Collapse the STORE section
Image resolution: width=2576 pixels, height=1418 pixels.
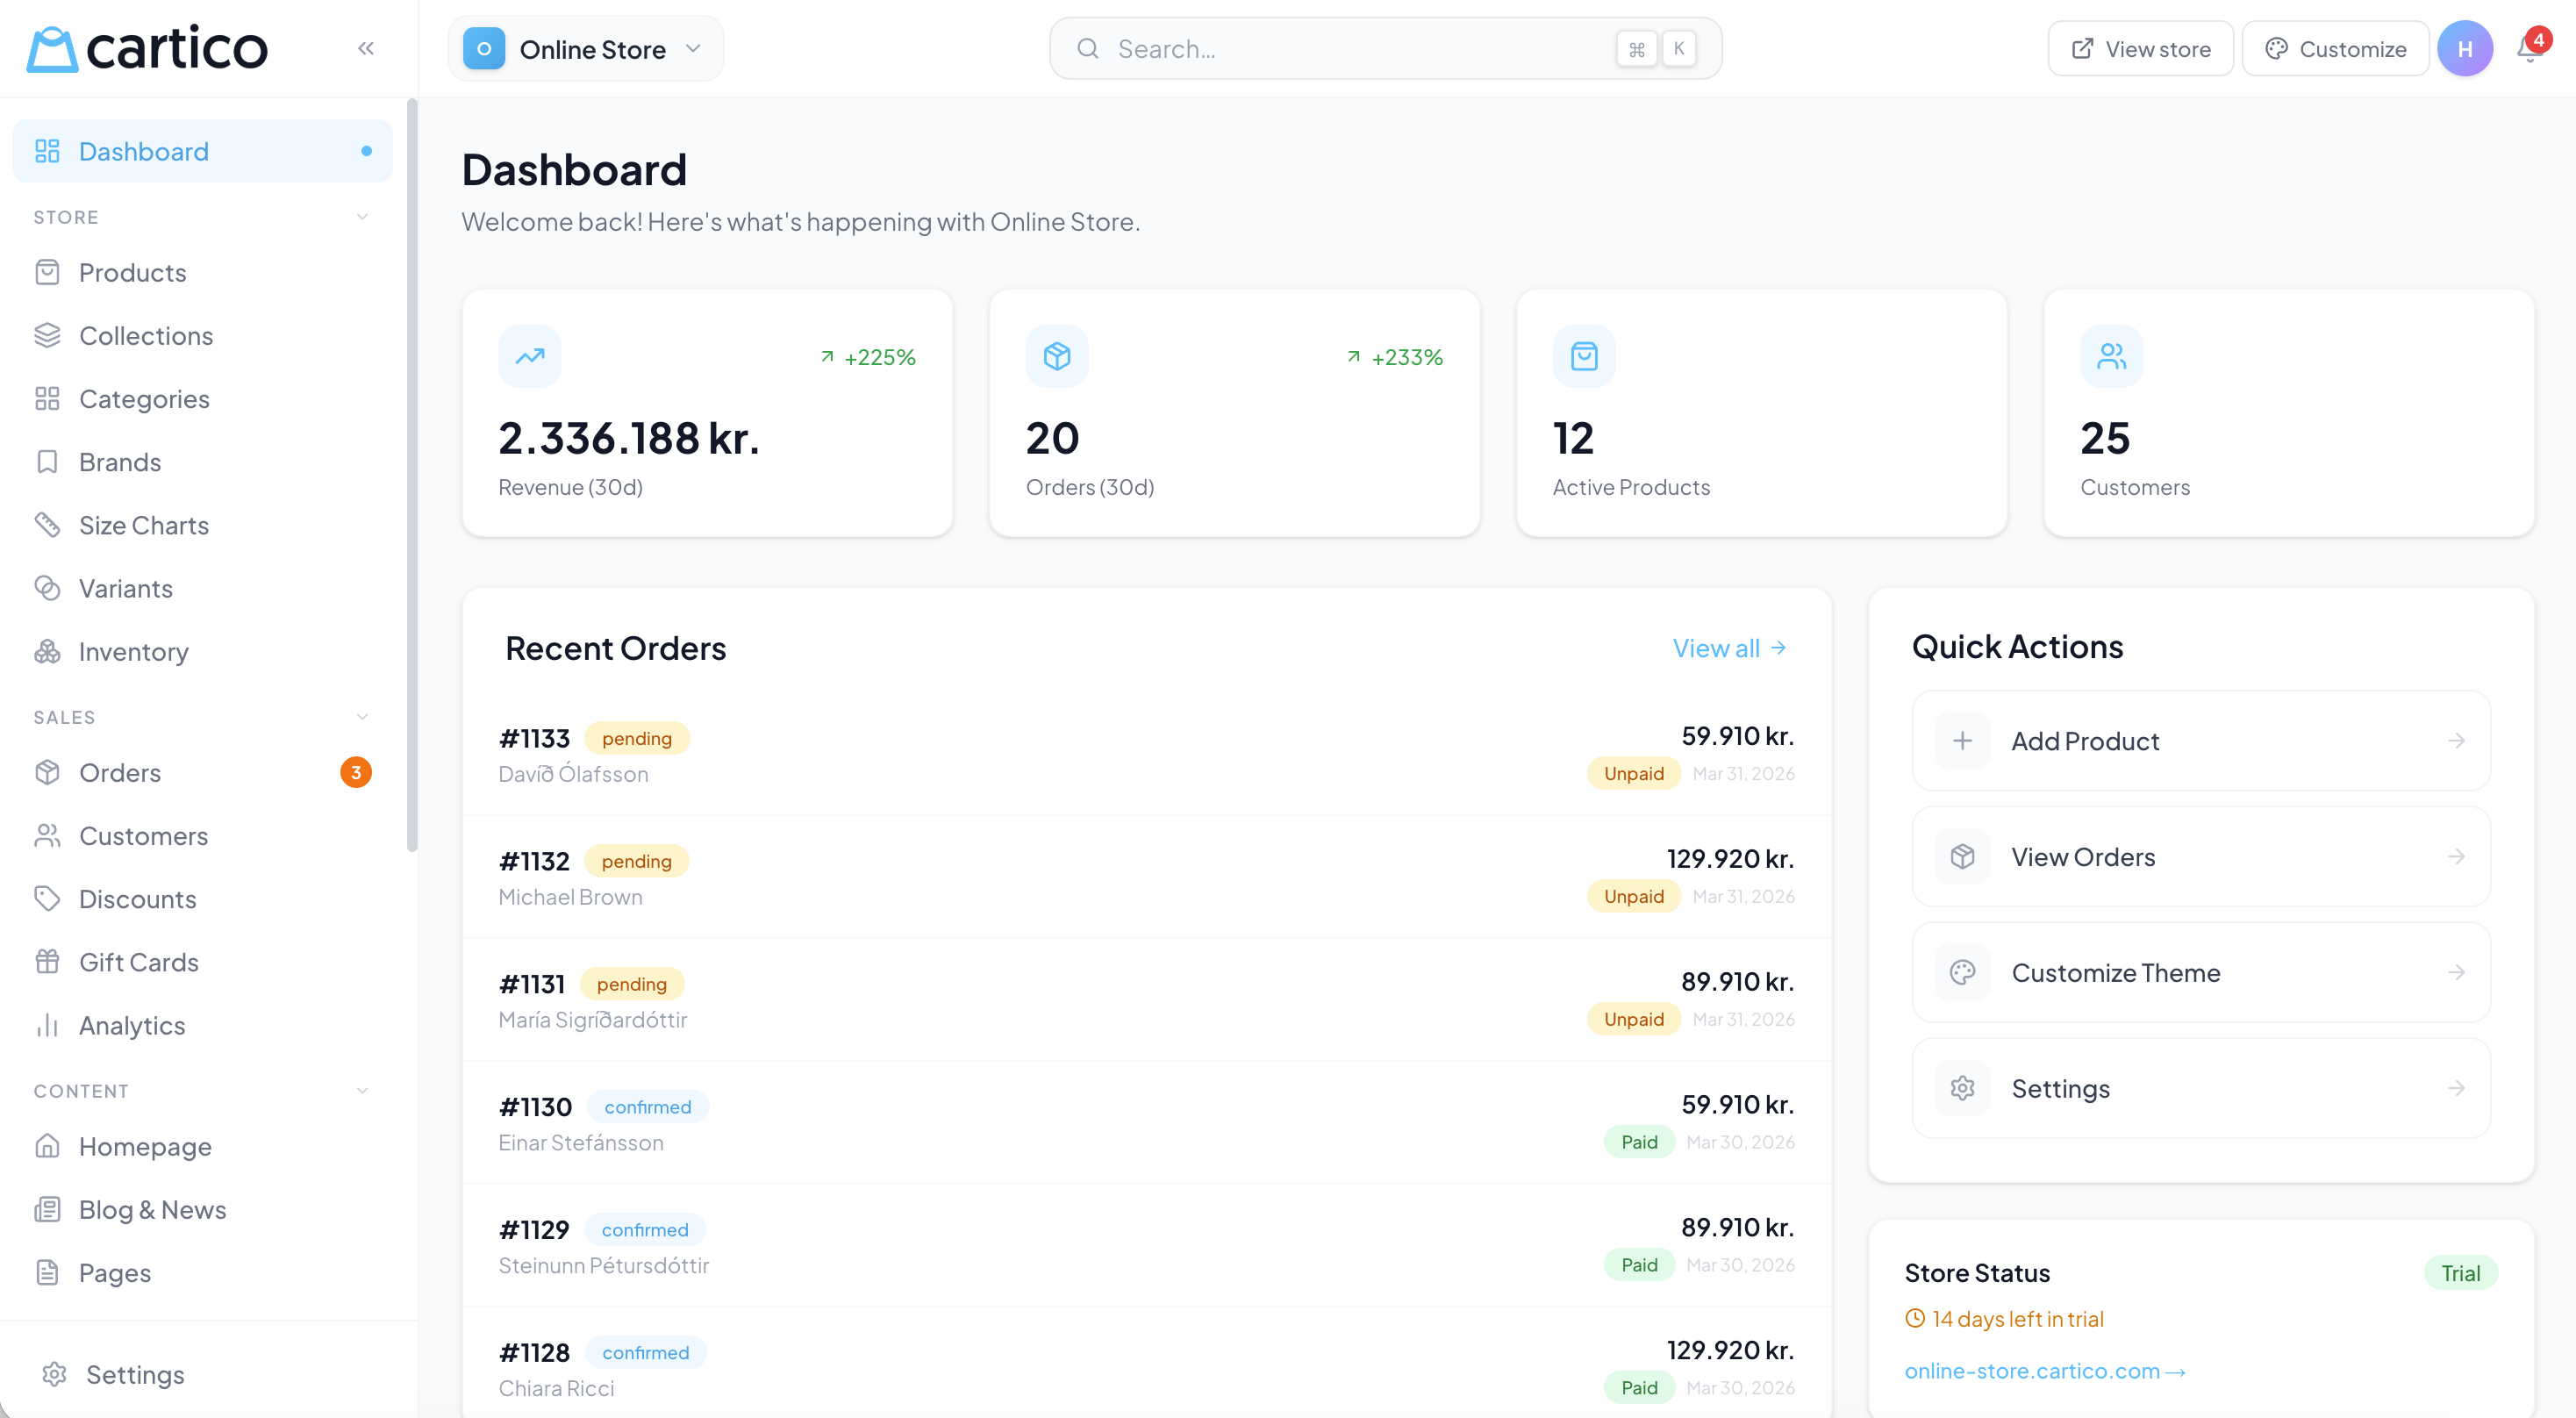click(x=362, y=216)
